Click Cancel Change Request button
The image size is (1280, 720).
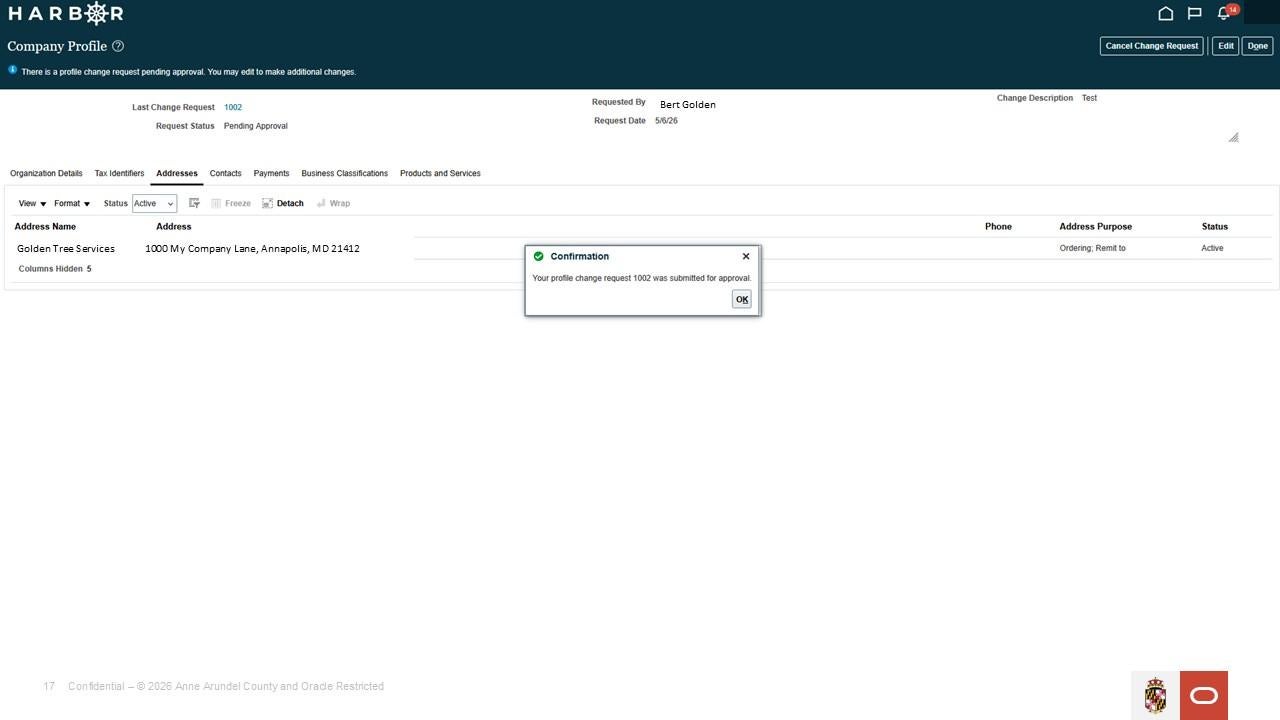pyautogui.click(x=1151, y=46)
